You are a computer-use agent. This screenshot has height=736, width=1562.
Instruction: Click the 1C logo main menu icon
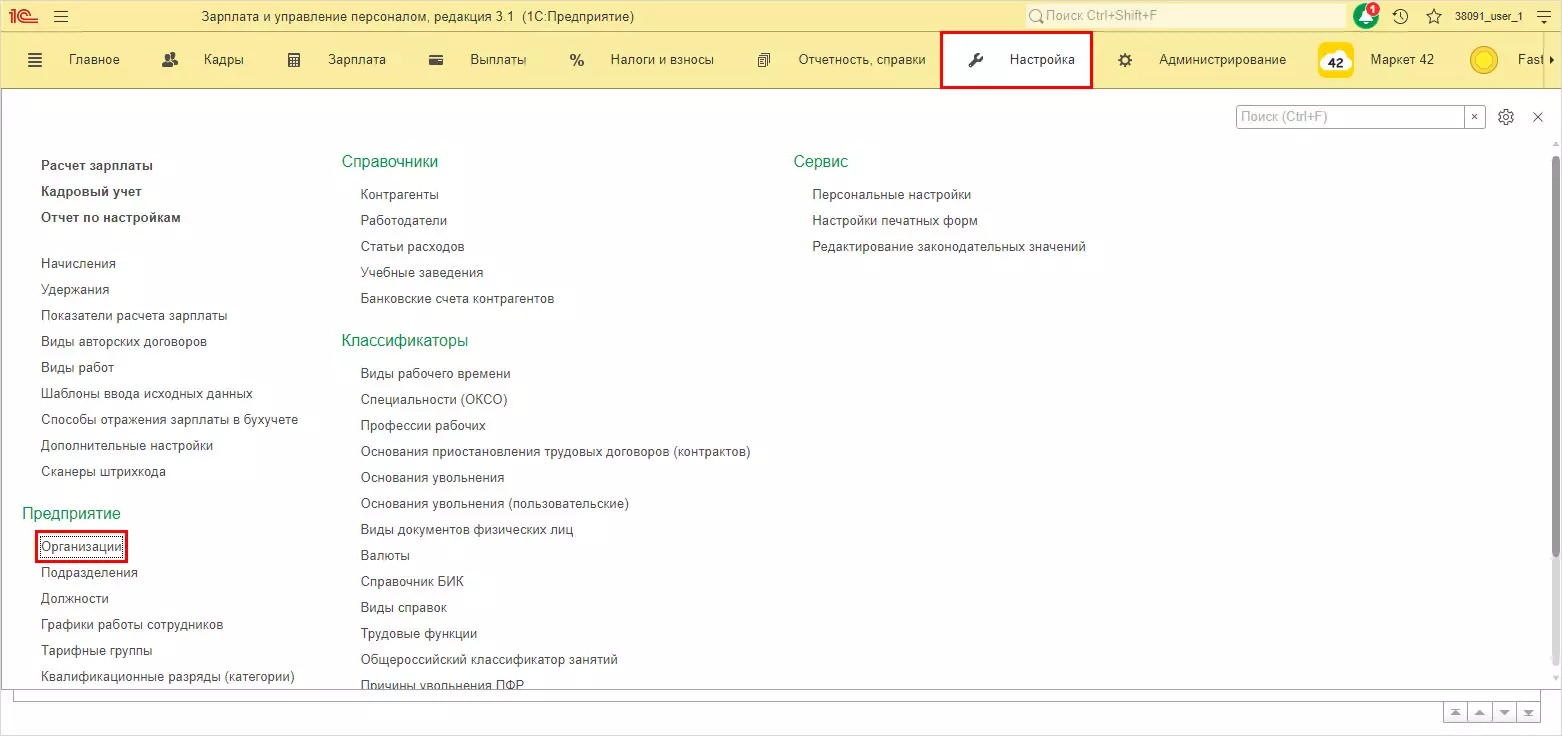pyautogui.click(x=24, y=17)
